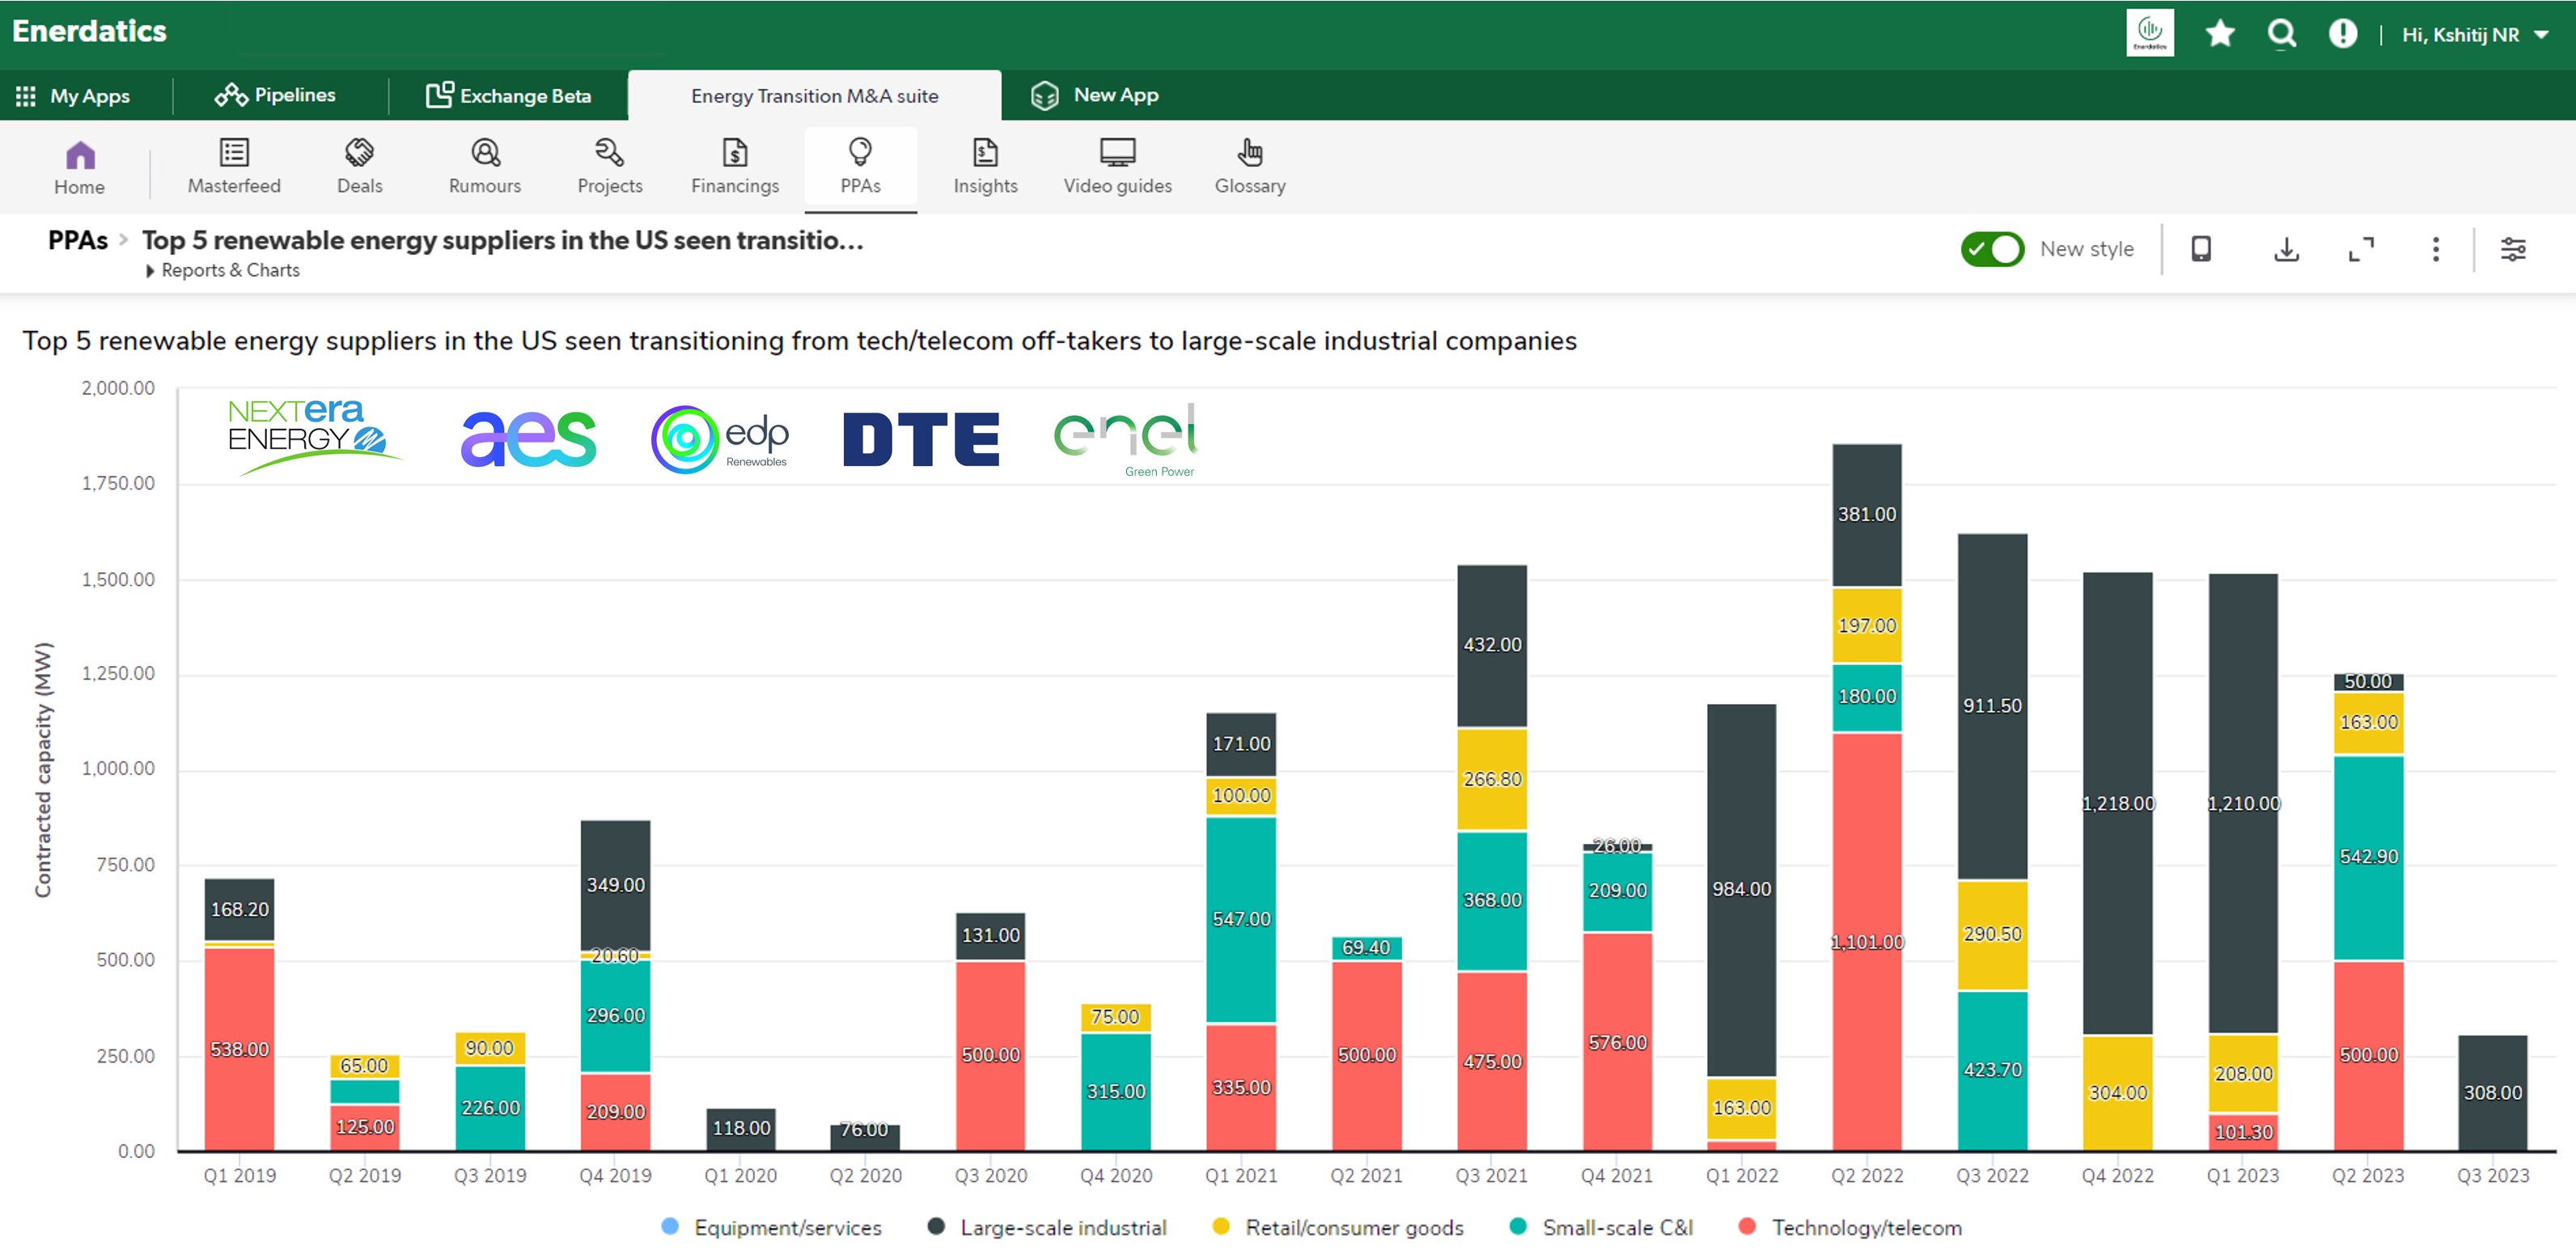Click the favorites star icon
Viewport: 2576px width, 1255px height.
2220,34
